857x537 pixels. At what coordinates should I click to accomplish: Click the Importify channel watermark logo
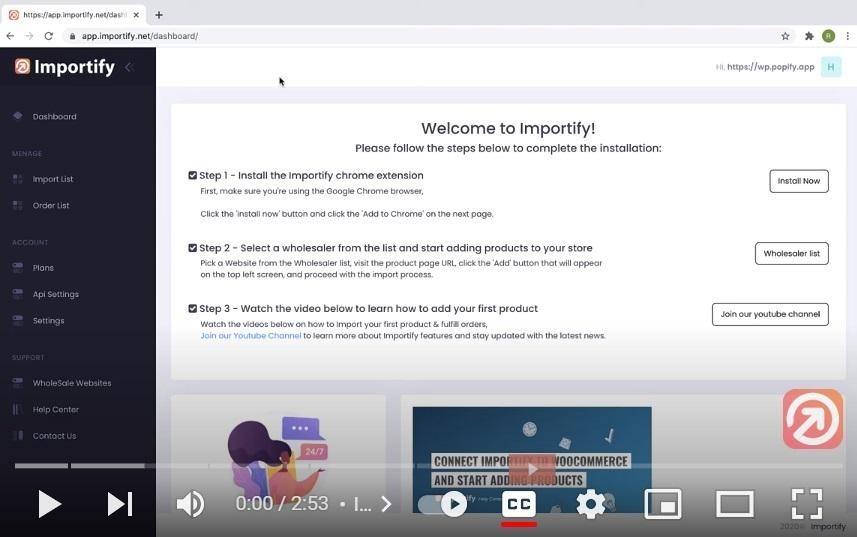(x=813, y=419)
